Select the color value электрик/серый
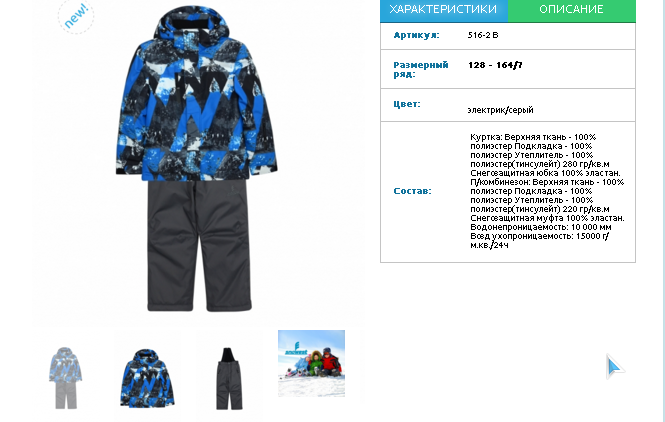Image resolution: width=665 pixels, height=422 pixels. [500, 110]
